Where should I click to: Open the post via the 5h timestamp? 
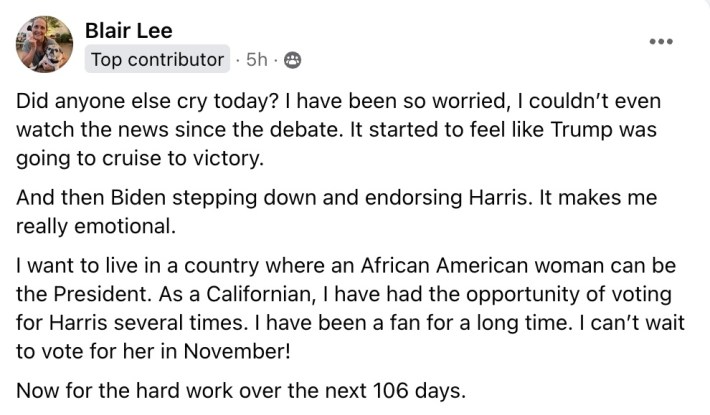pos(257,60)
